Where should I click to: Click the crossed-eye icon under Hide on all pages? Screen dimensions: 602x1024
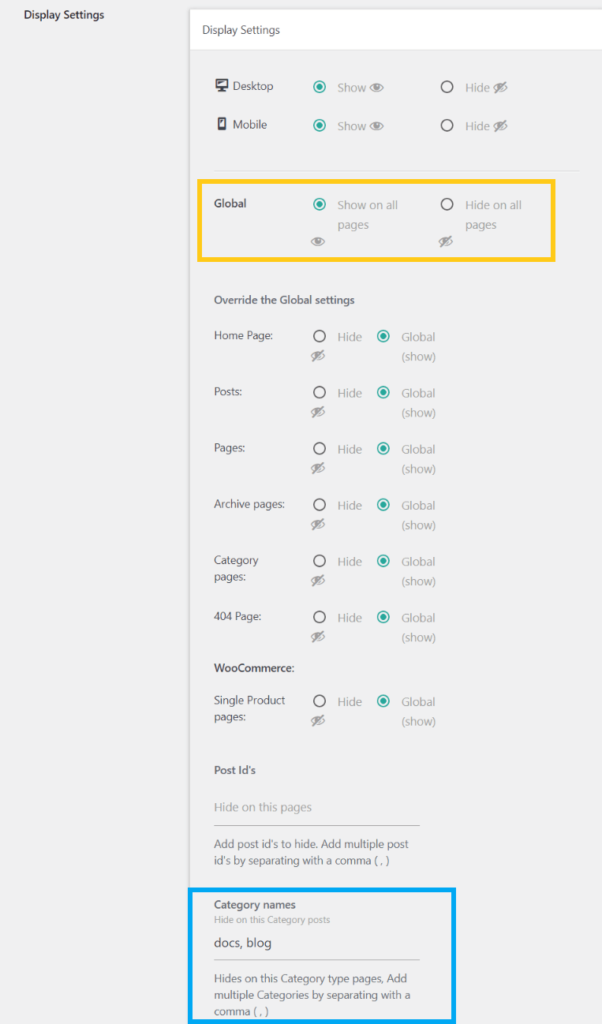pyautogui.click(x=445, y=241)
